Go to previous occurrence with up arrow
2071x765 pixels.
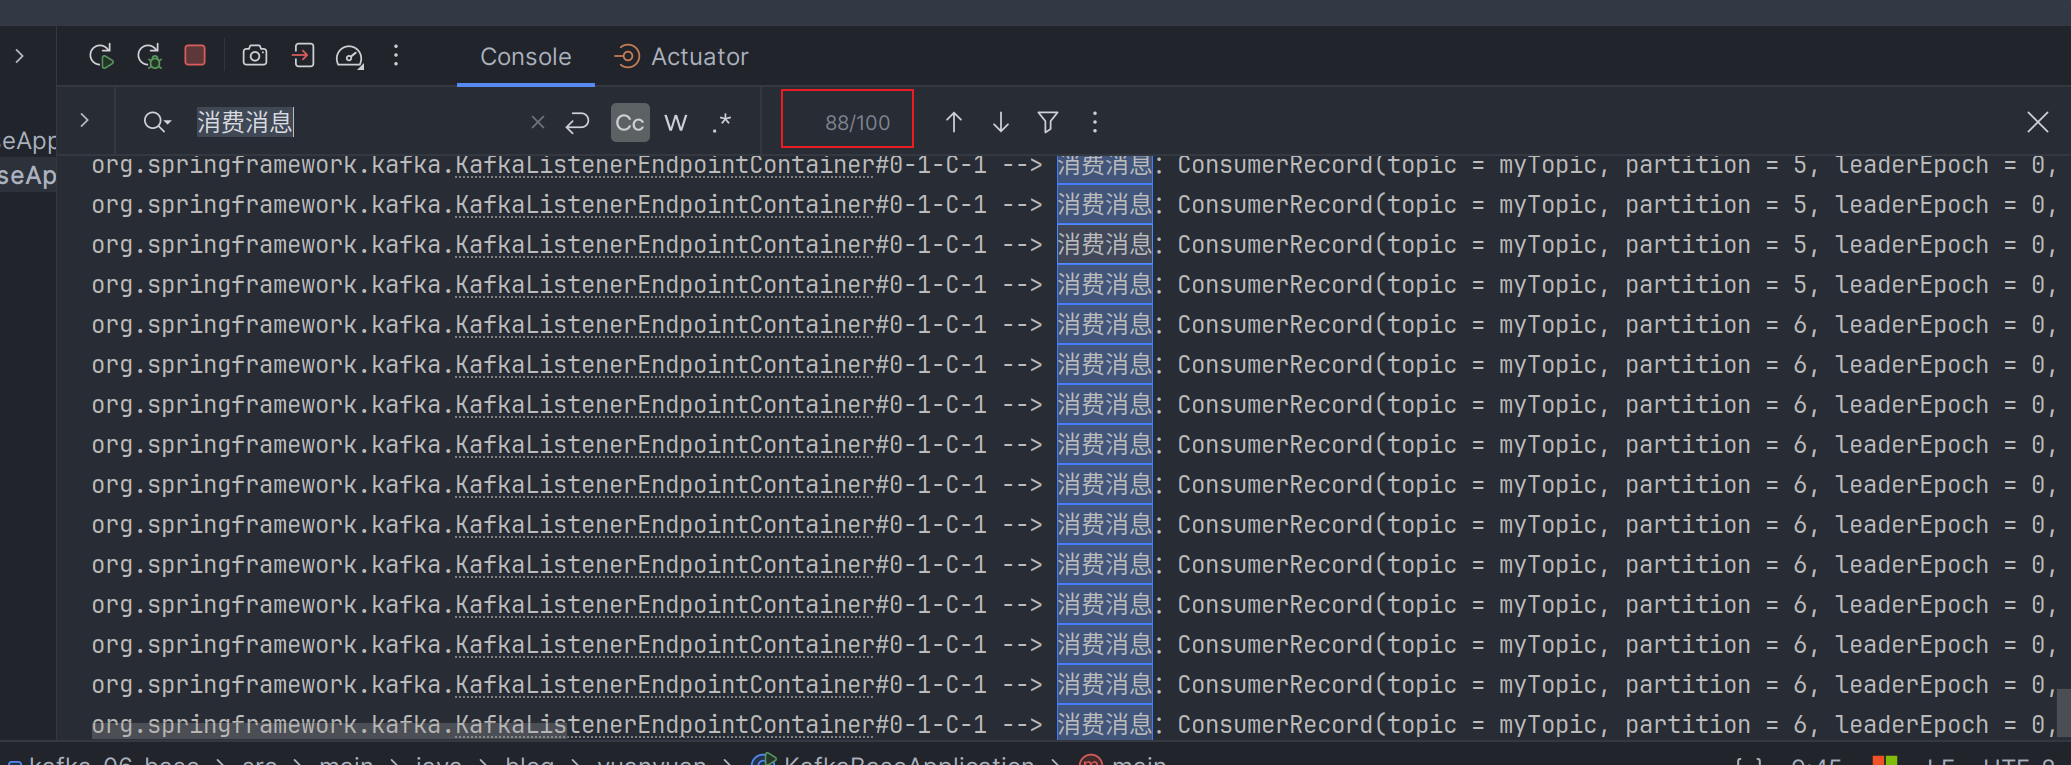coord(954,122)
